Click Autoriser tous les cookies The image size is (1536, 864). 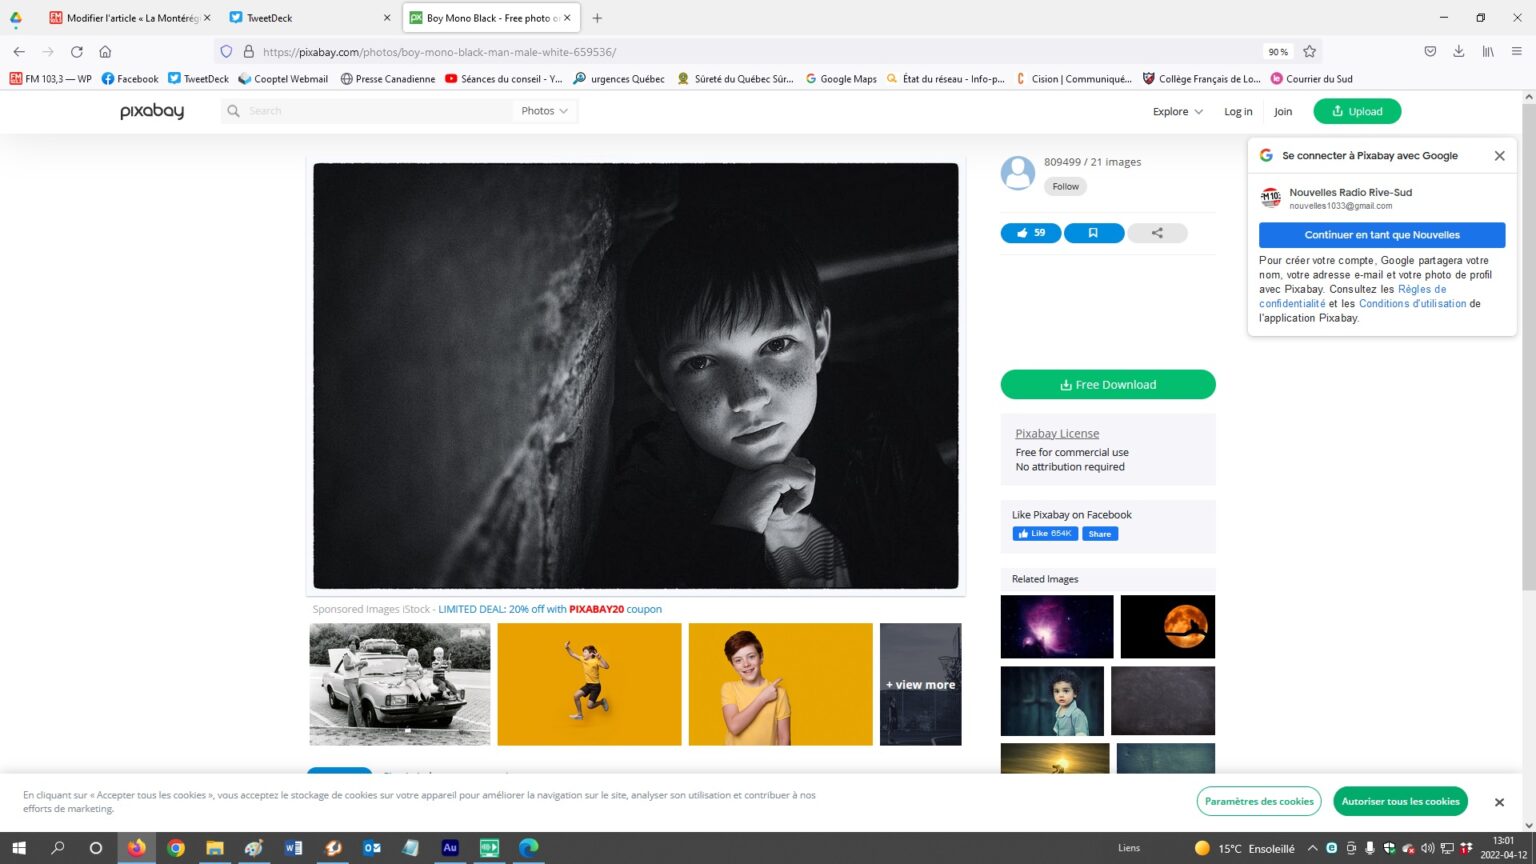tap(1399, 801)
